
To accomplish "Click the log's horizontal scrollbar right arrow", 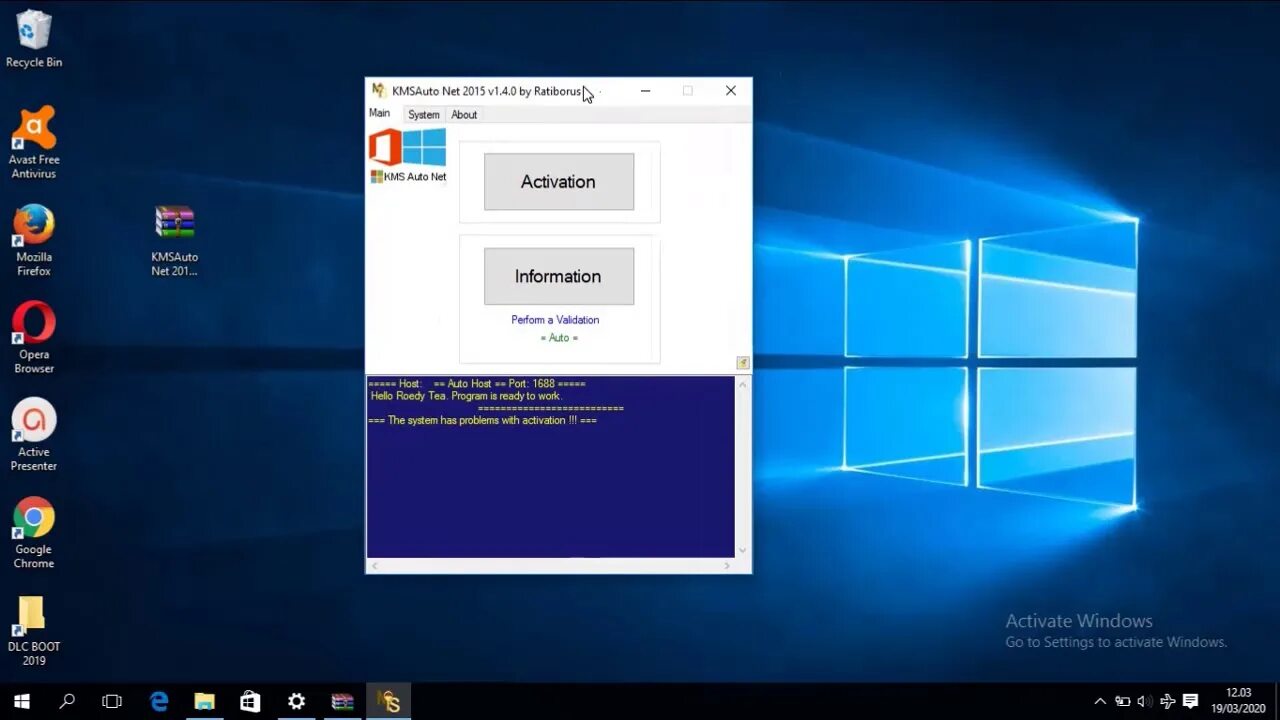I will (x=727, y=566).
